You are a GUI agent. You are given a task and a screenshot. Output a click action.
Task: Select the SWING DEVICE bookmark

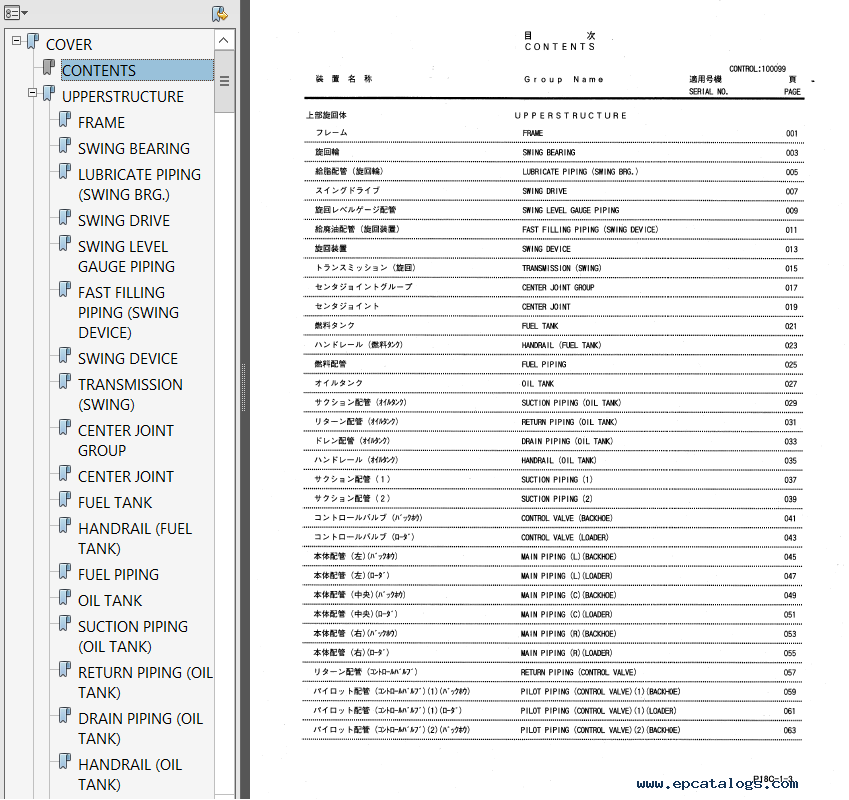[128, 358]
